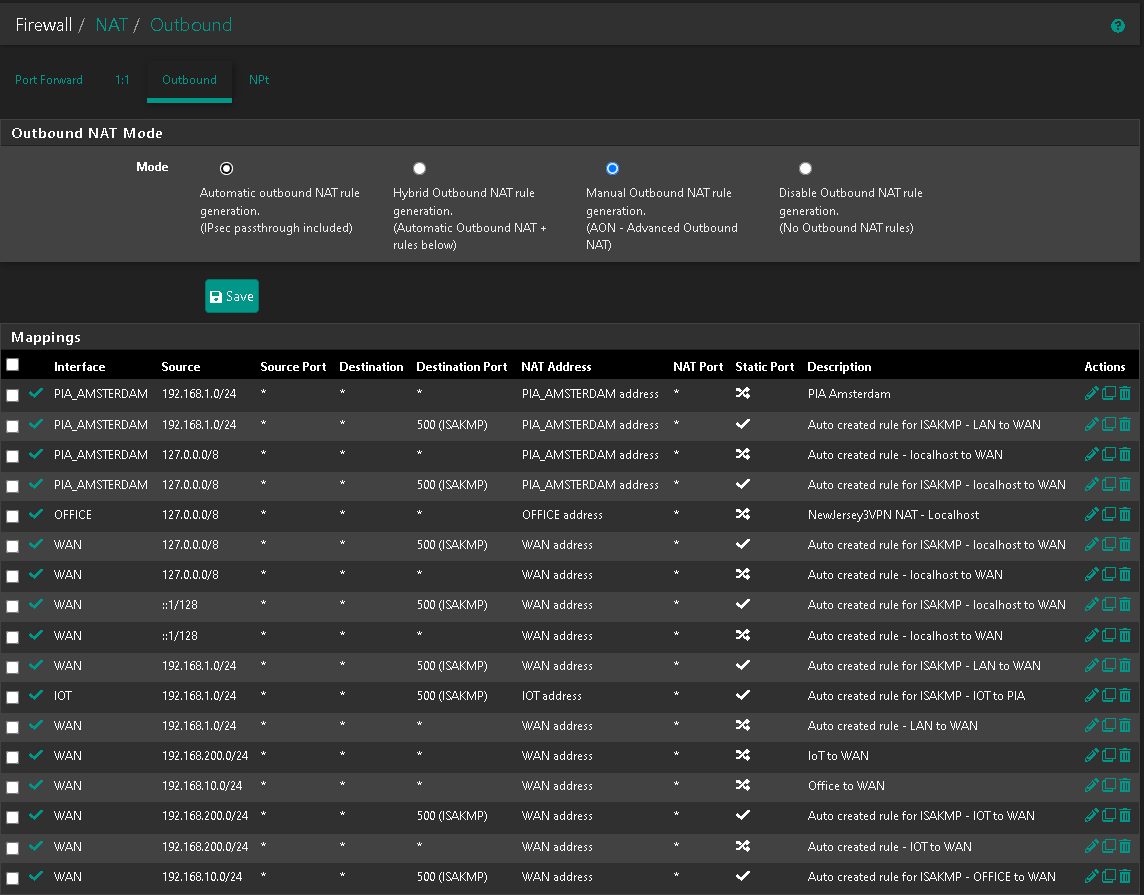Click the NewJersey3VPN NAT - Localhost description
This screenshot has height=895, width=1144.
click(x=893, y=515)
